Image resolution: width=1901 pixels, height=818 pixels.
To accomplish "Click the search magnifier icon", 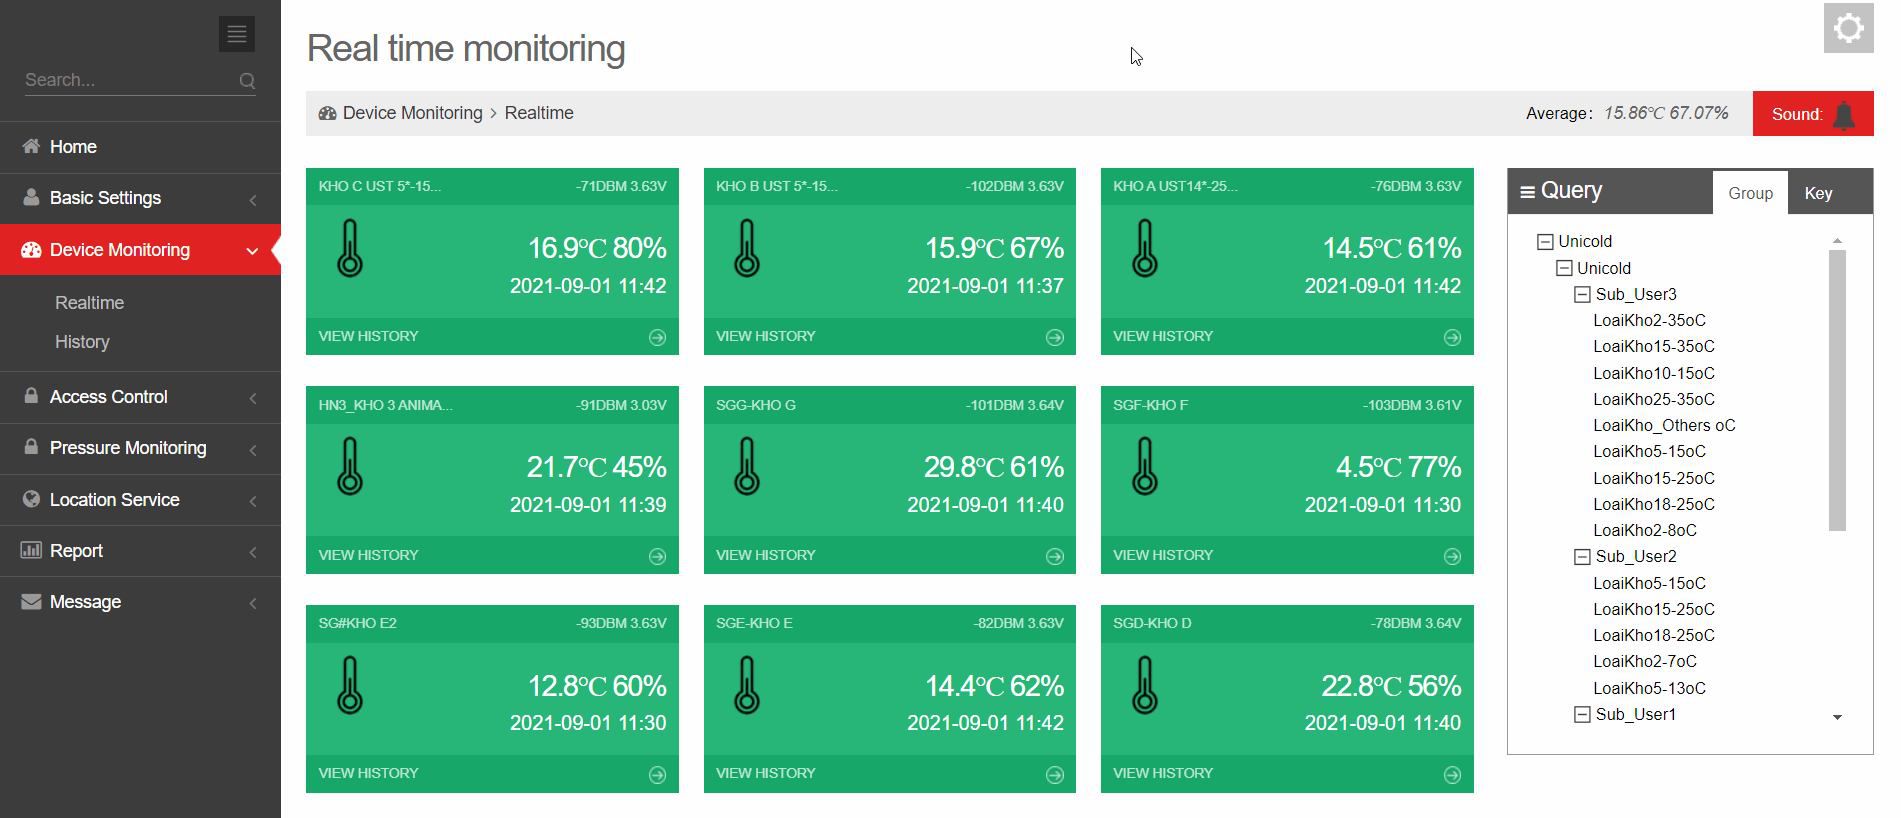I will (x=247, y=81).
